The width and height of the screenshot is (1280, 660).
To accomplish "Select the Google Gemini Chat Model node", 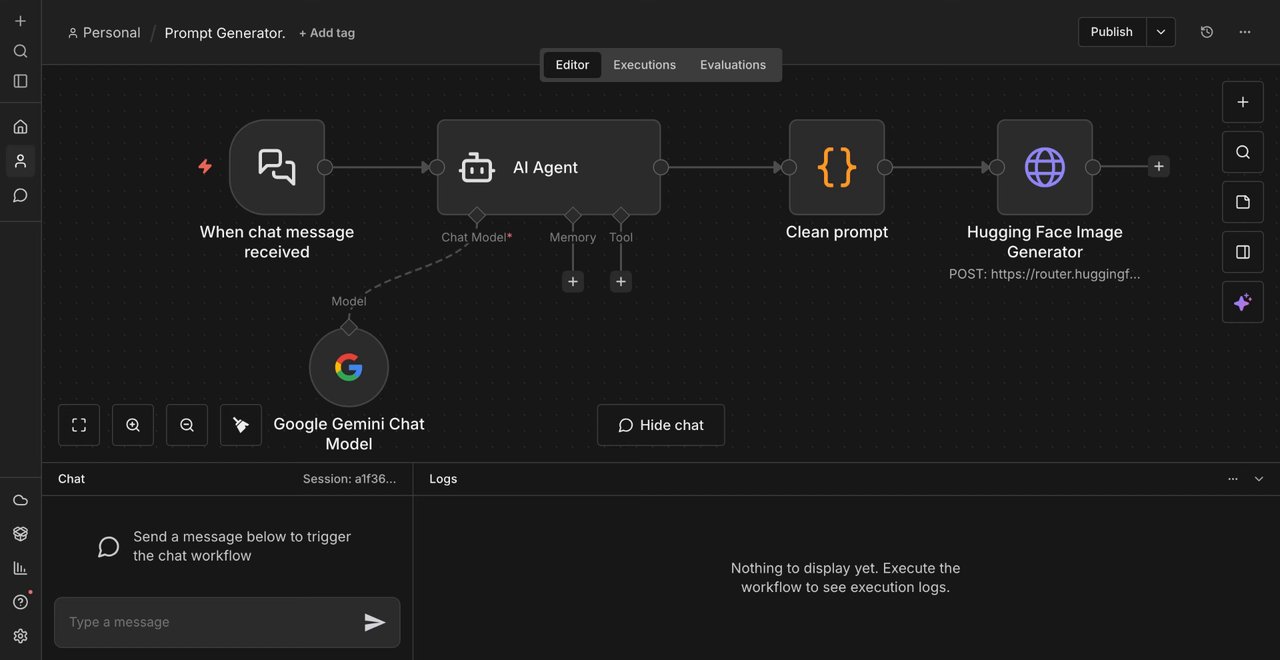I will point(349,368).
